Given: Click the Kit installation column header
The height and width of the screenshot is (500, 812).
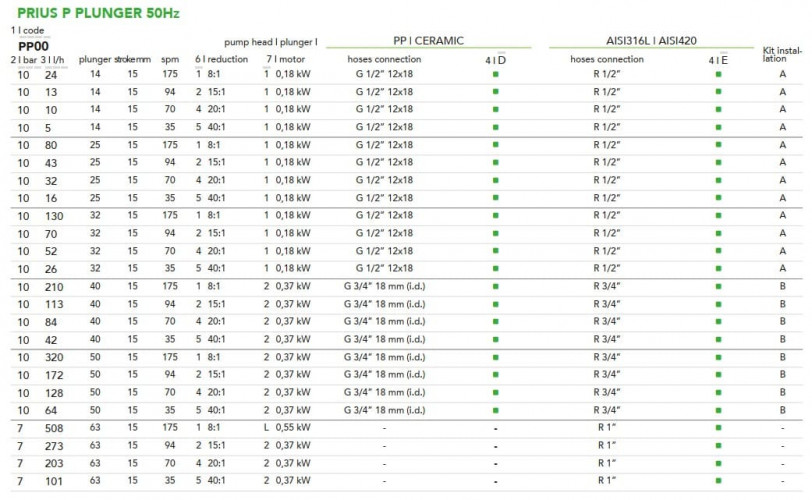Looking at the screenshot, I should (x=783, y=53).
